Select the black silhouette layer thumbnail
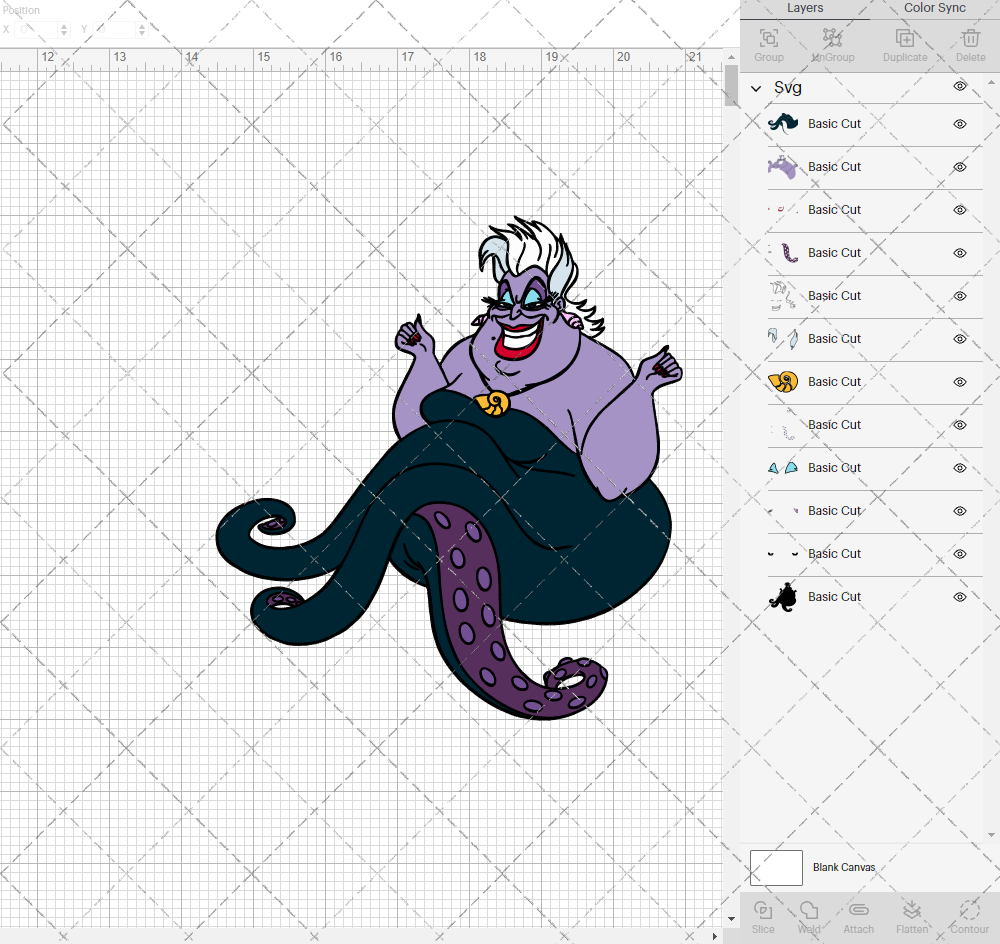The height and width of the screenshot is (944, 1000). pos(783,596)
